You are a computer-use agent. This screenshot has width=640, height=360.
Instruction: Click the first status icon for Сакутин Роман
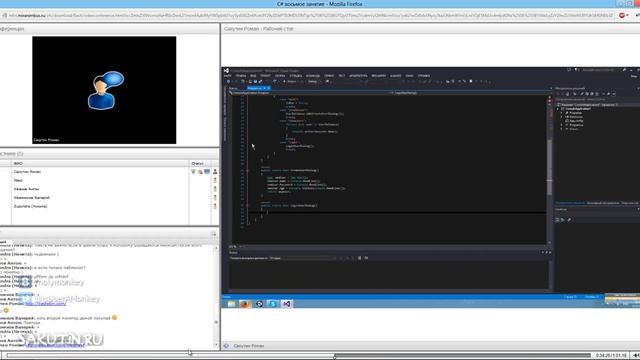click(x=193, y=172)
